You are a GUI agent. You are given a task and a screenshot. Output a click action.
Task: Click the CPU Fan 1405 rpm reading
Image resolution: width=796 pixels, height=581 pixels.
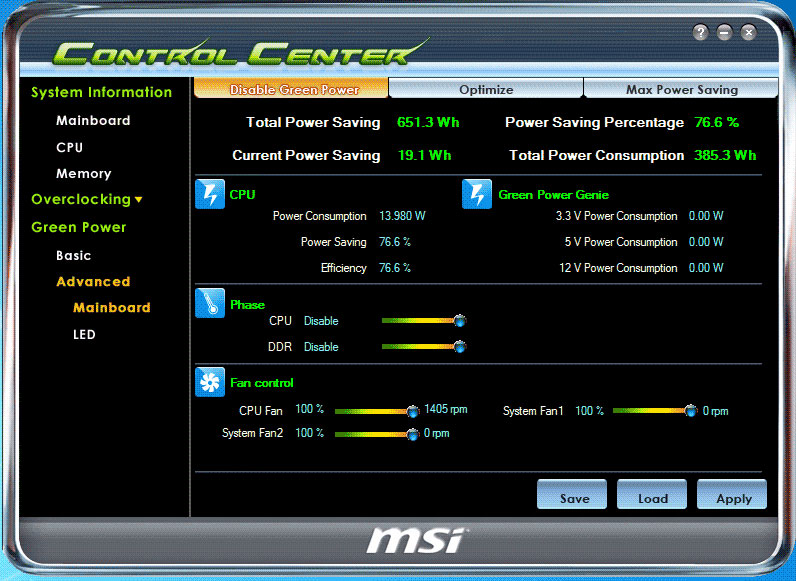coord(446,409)
